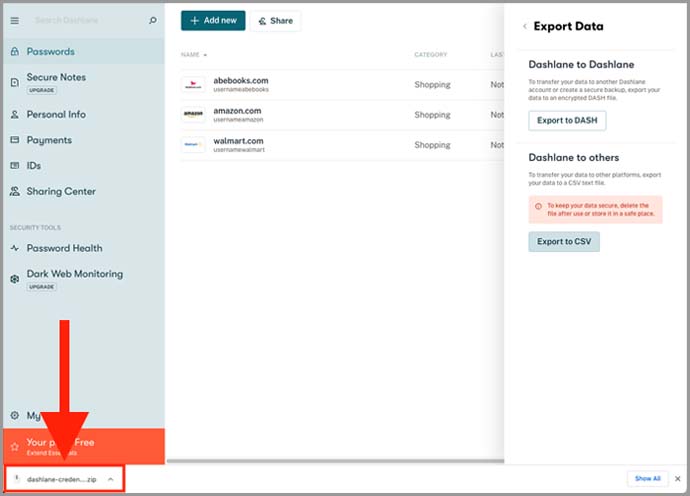Screen dimensions: 690x496
Task: Click the usernamewalmart text
Action: (239, 150)
